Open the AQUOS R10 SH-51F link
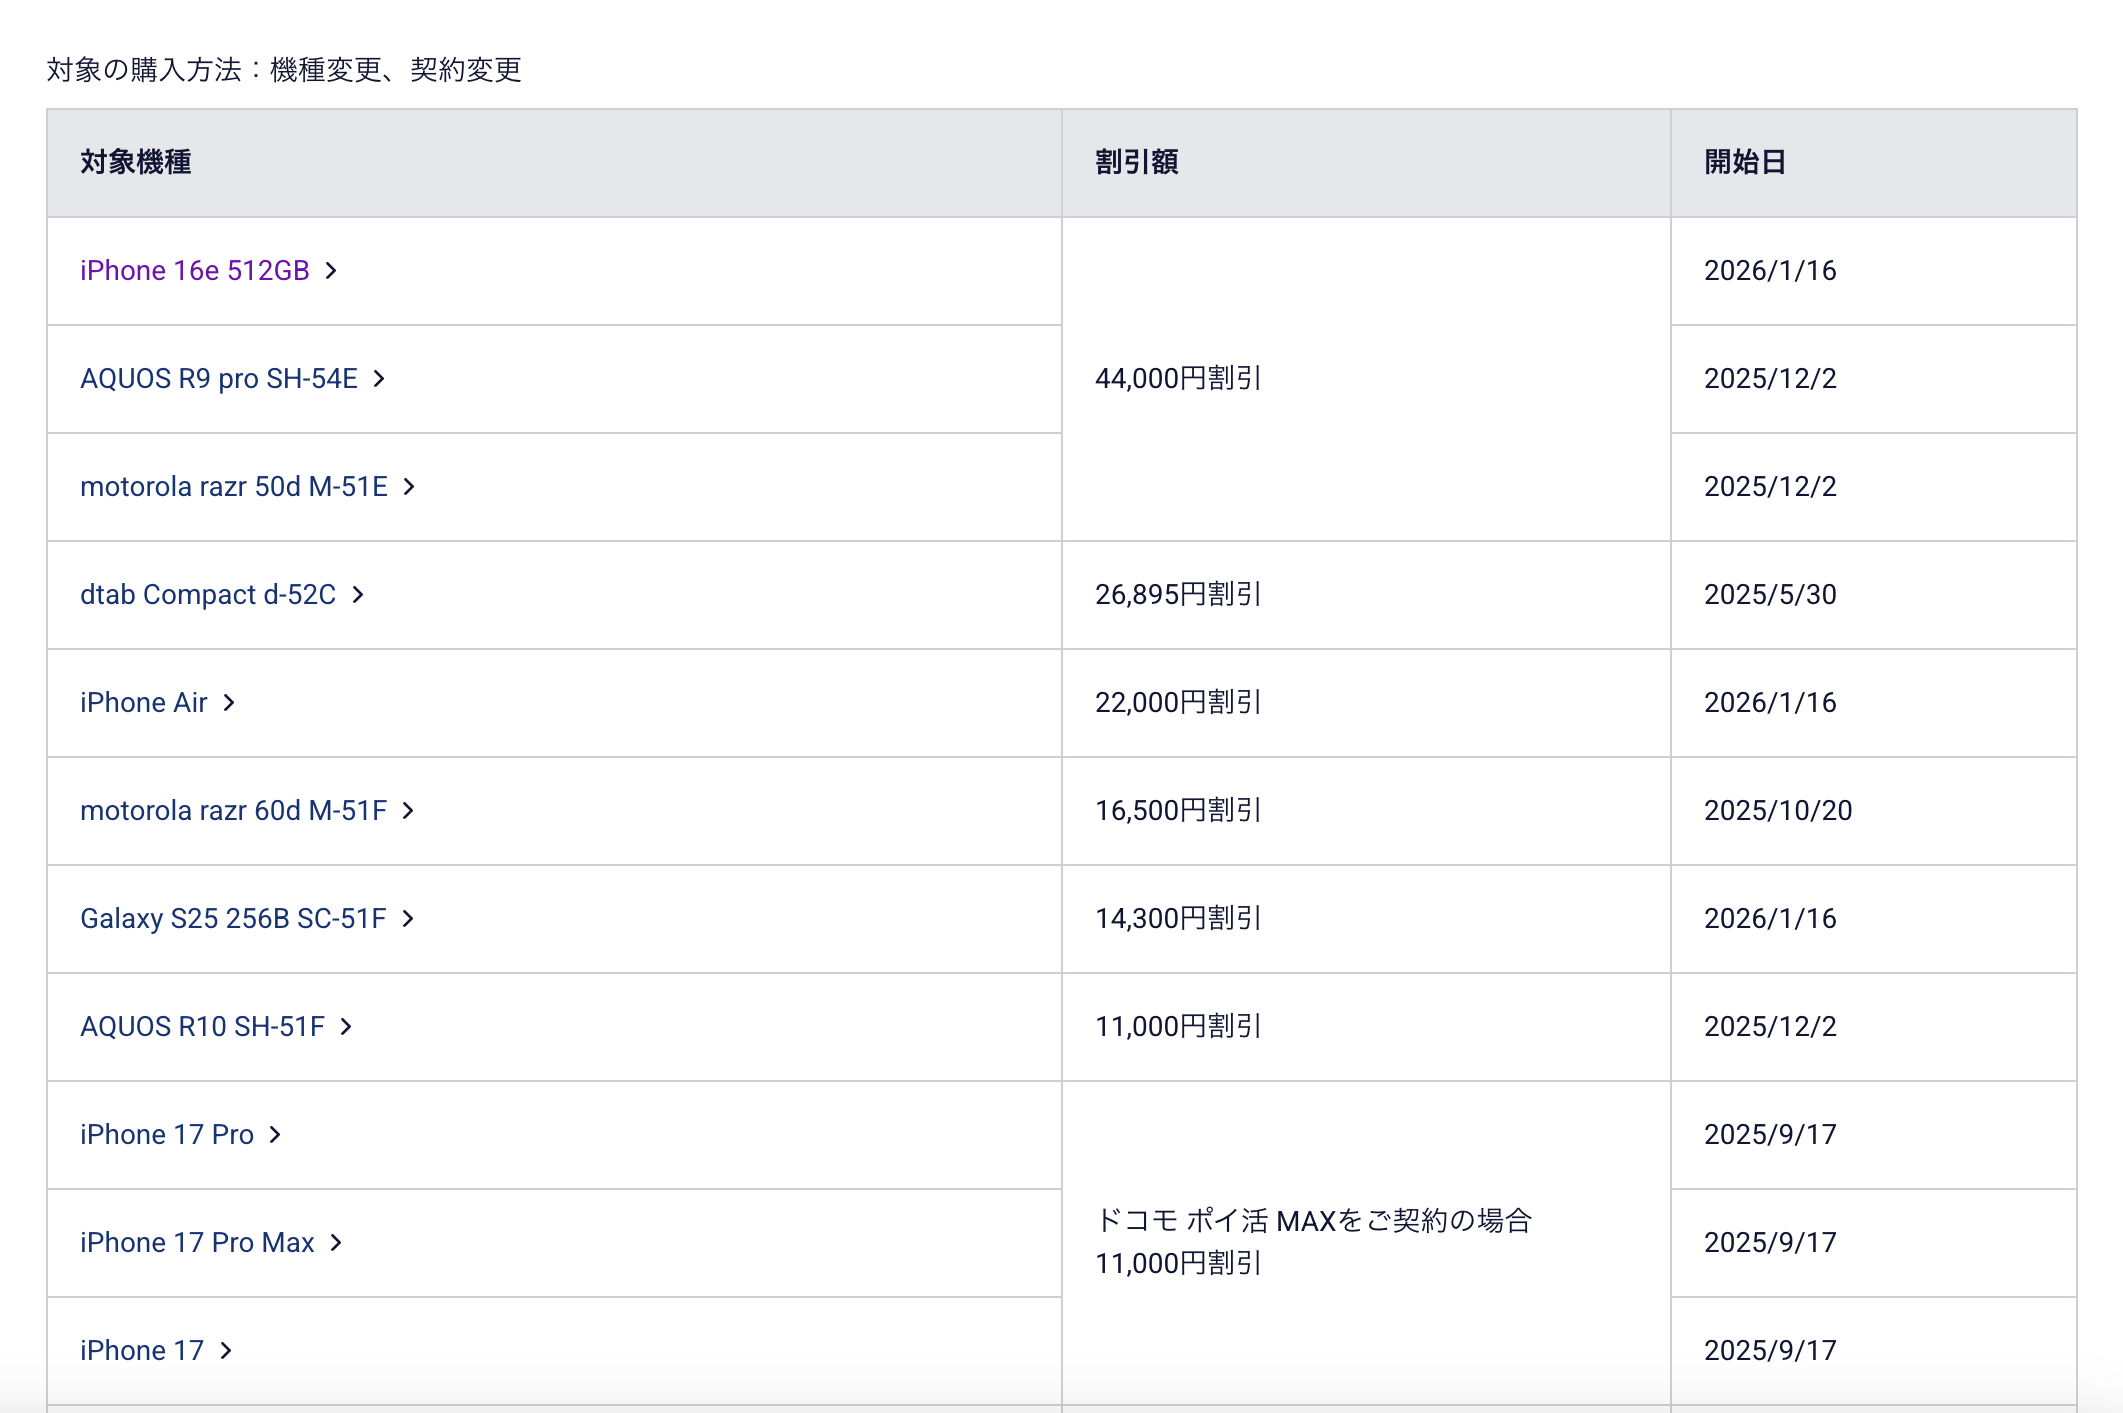Image resolution: width=2123 pixels, height=1413 pixels. [202, 1027]
